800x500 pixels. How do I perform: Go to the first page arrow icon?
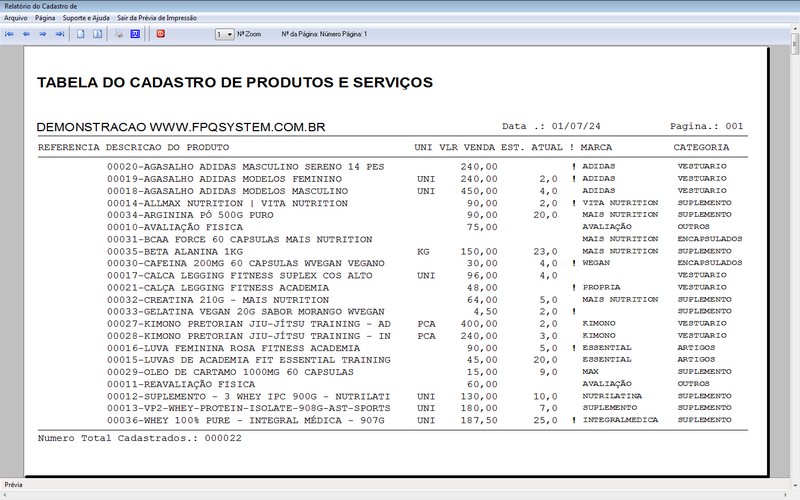coord(9,34)
